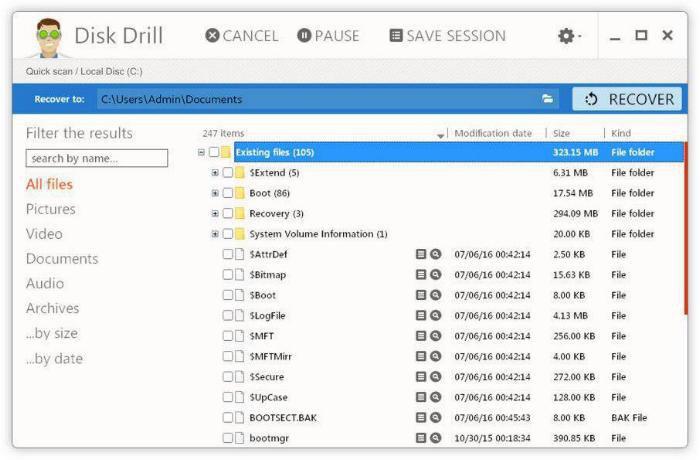Viewport: 700px width, 460px height.
Task: Open hex view icon for bootmgr
Action: [421, 438]
